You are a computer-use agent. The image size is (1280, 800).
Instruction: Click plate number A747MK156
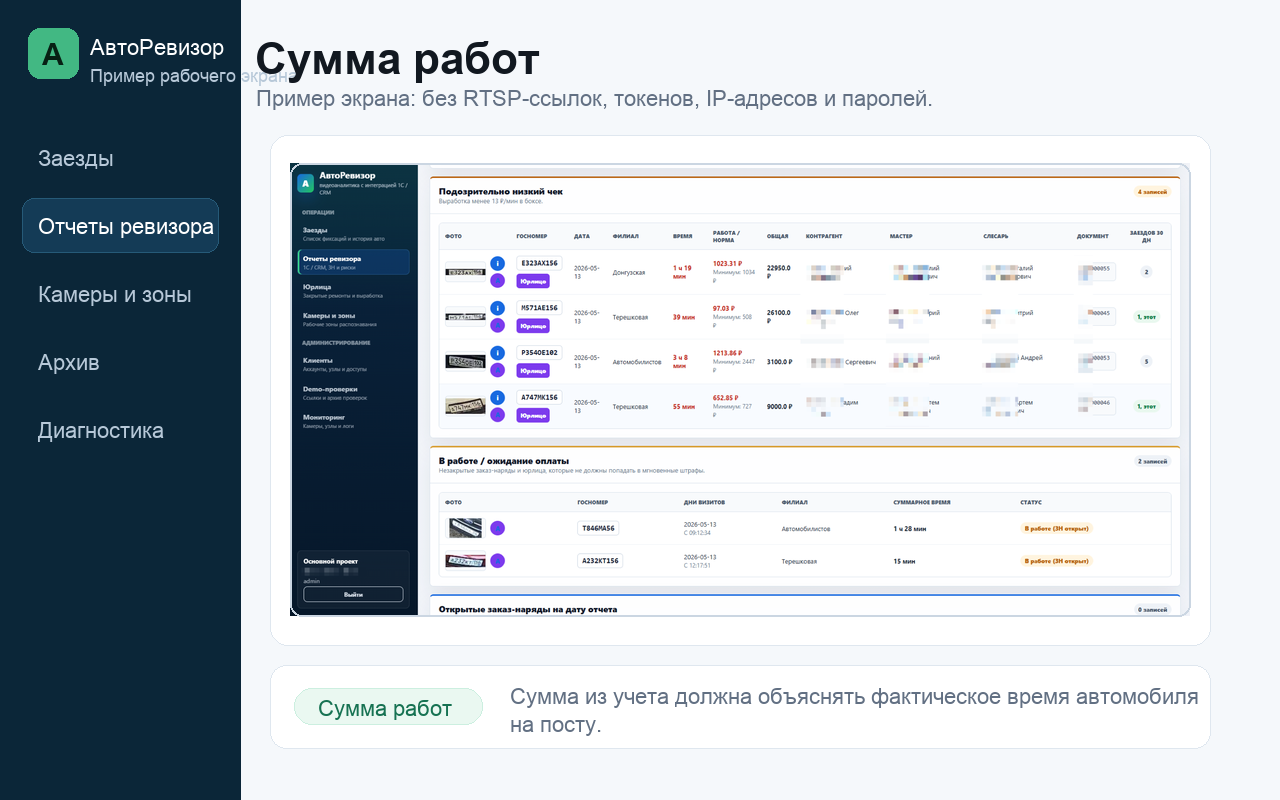pos(539,397)
